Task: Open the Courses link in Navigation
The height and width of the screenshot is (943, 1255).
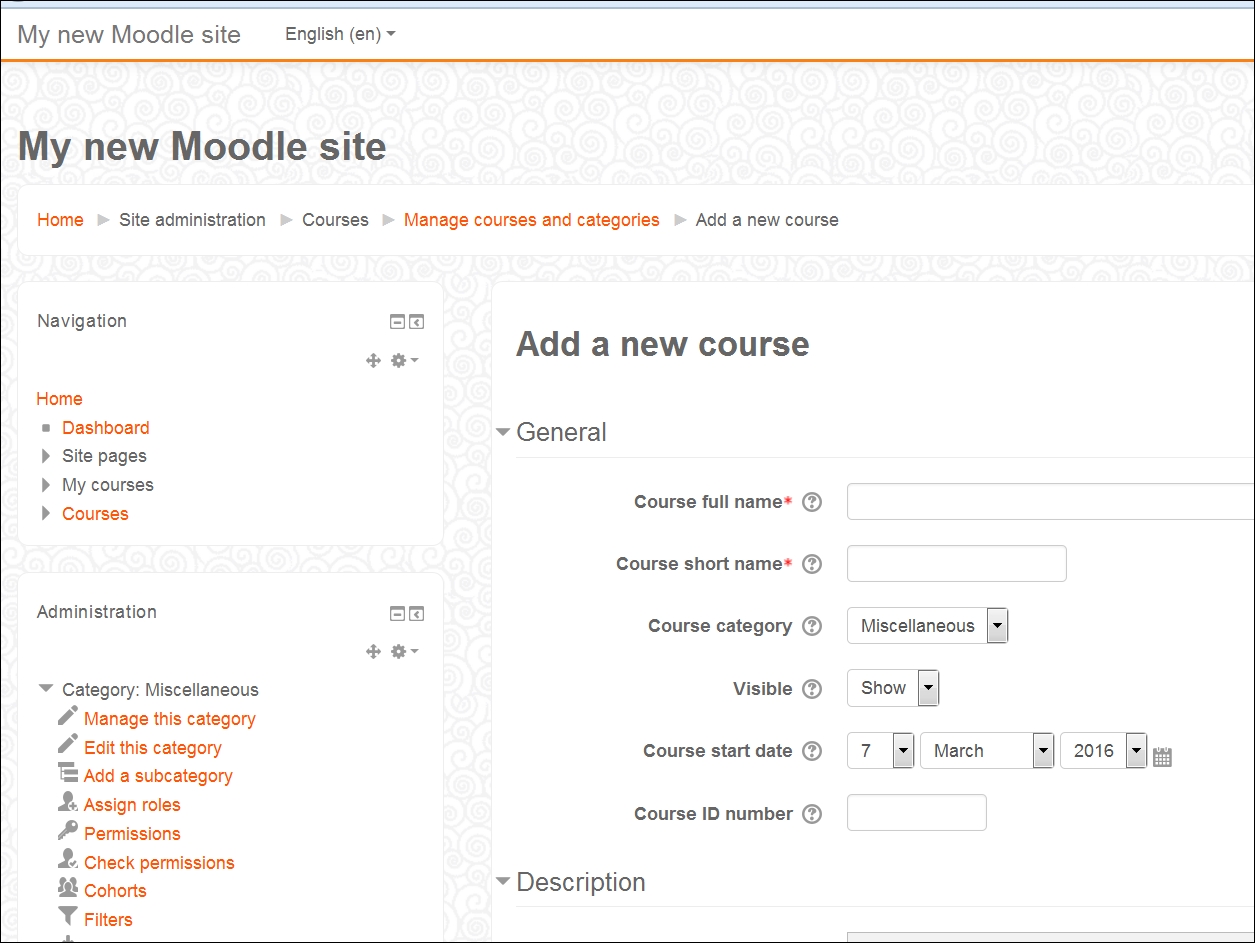Action: [95, 514]
